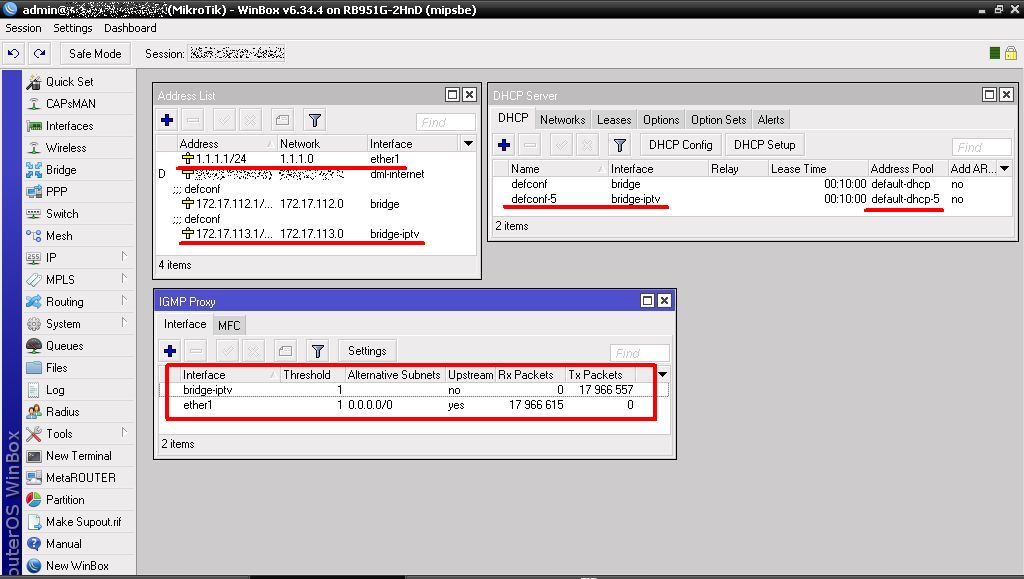Click Find field in Address List
Image resolution: width=1024 pixels, height=579 pixels.
[x=446, y=122]
